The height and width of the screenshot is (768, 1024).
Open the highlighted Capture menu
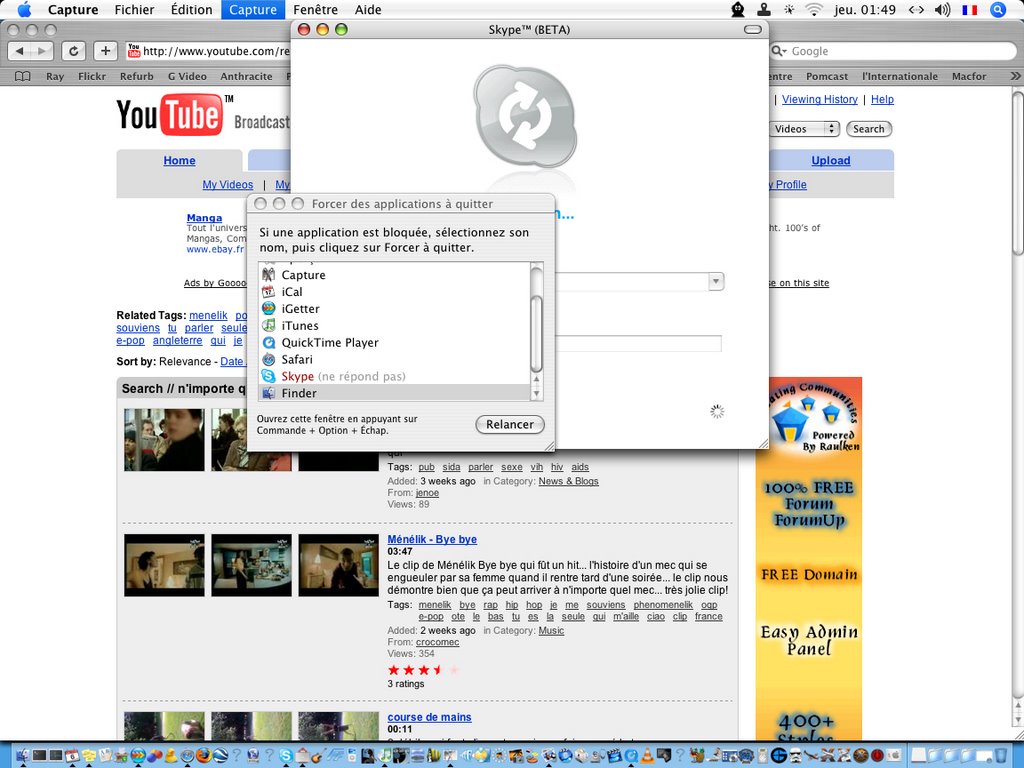click(x=253, y=10)
